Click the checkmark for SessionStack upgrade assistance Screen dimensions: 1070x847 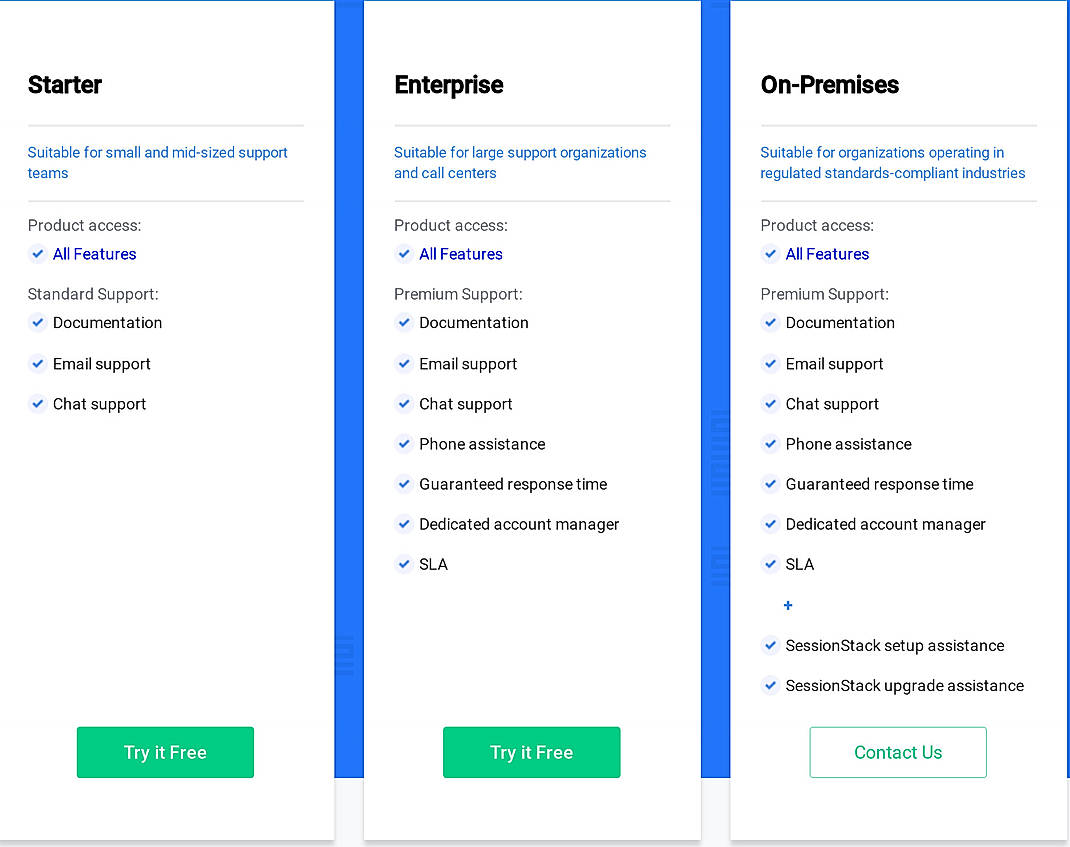click(x=770, y=686)
